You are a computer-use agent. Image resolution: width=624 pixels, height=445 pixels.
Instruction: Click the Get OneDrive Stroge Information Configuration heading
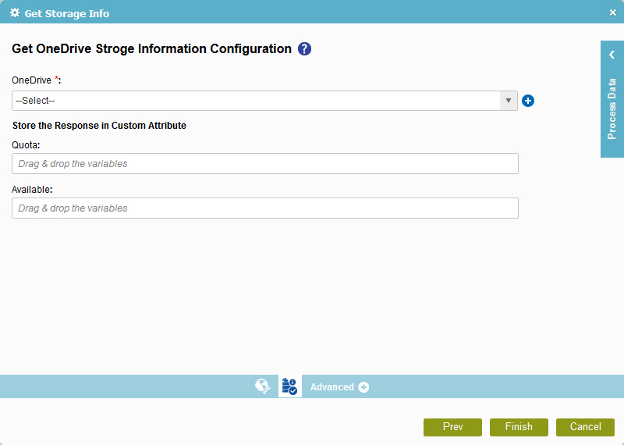point(152,49)
